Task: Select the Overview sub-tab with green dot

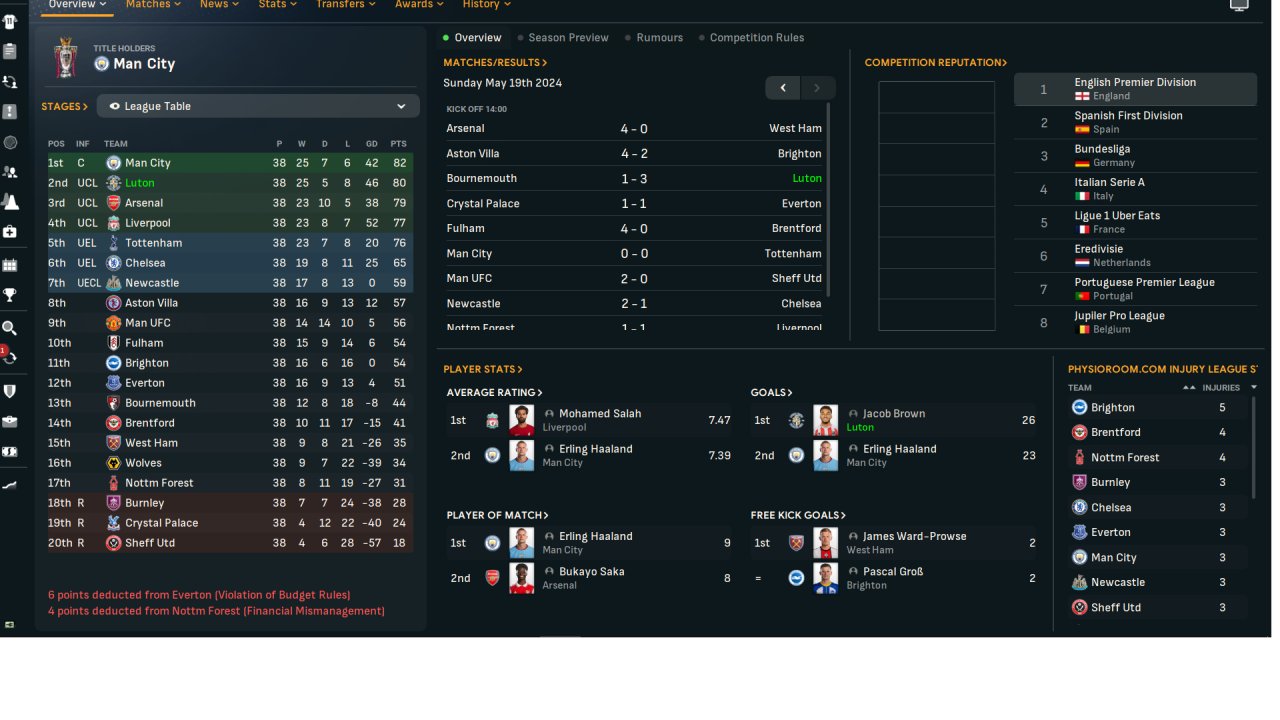Action: (x=472, y=38)
